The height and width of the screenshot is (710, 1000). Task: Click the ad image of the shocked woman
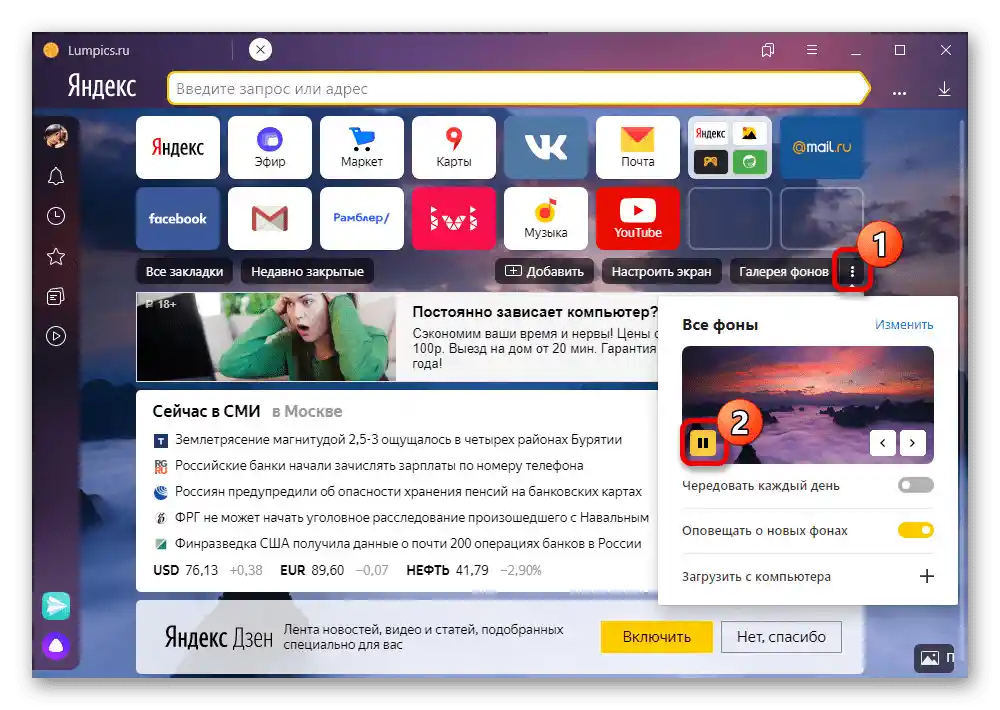[266, 337]
